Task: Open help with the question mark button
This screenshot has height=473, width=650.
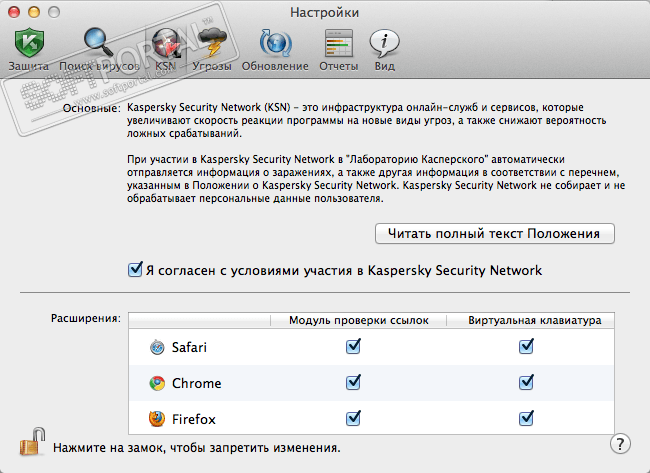Action: pos(620,442)
